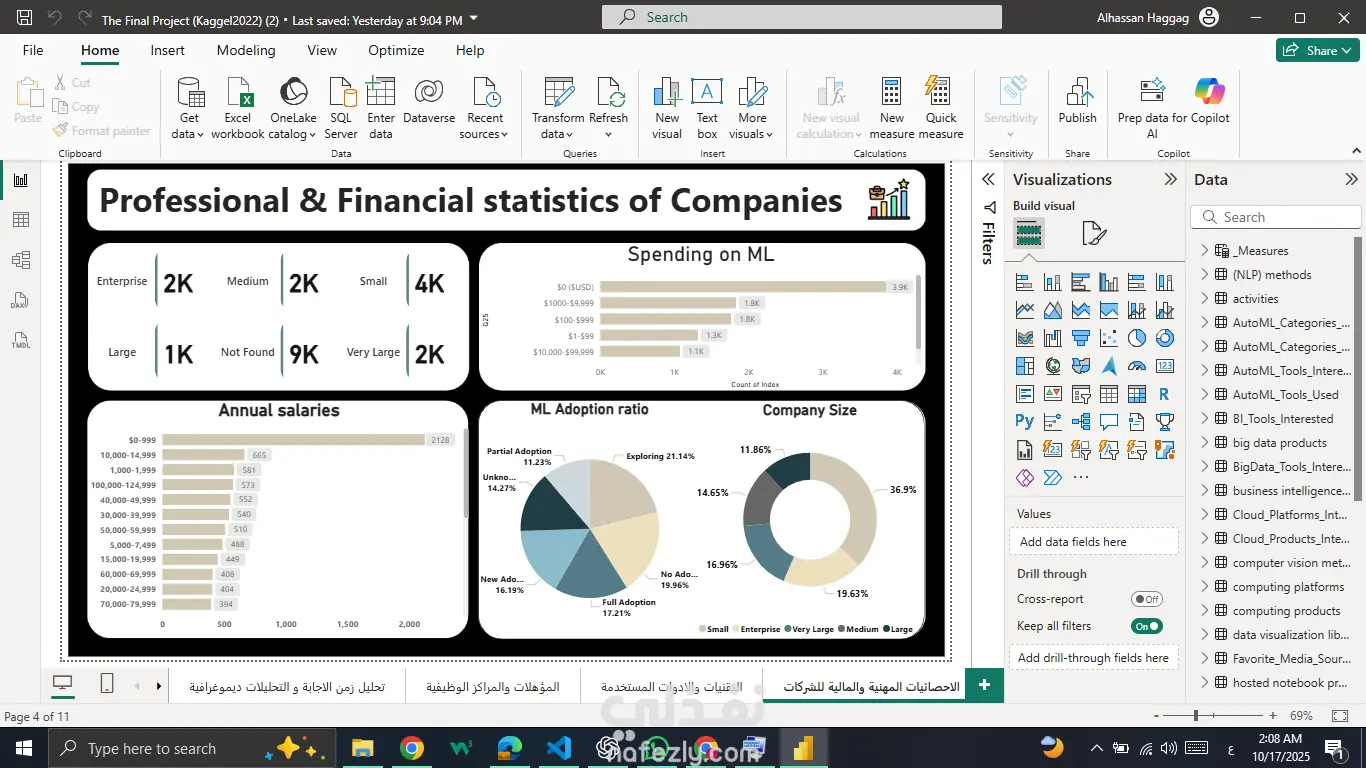This screenshot has height=768, width=1366.
Task: Select the Line chart visual
Action: (1025, 310)
